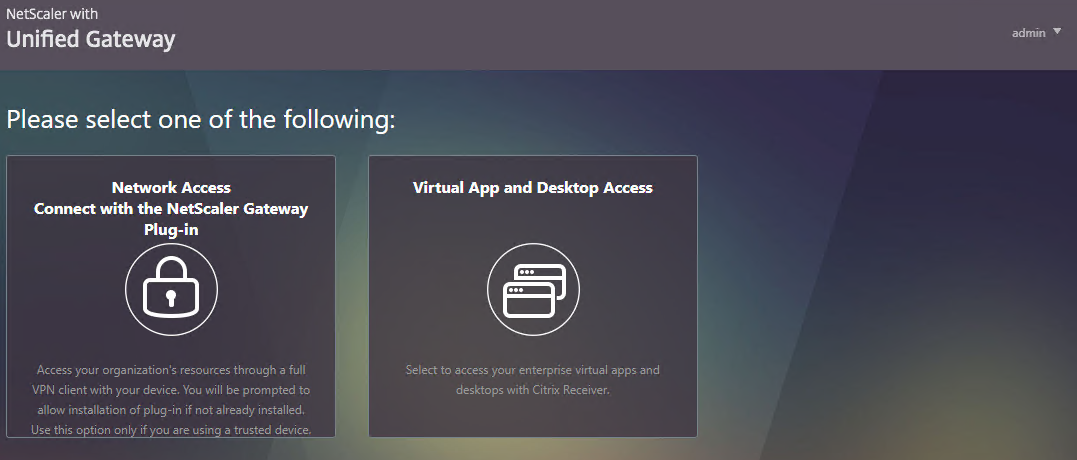Select Virtual App and Desktop Access heading

[x=533, y=187]
